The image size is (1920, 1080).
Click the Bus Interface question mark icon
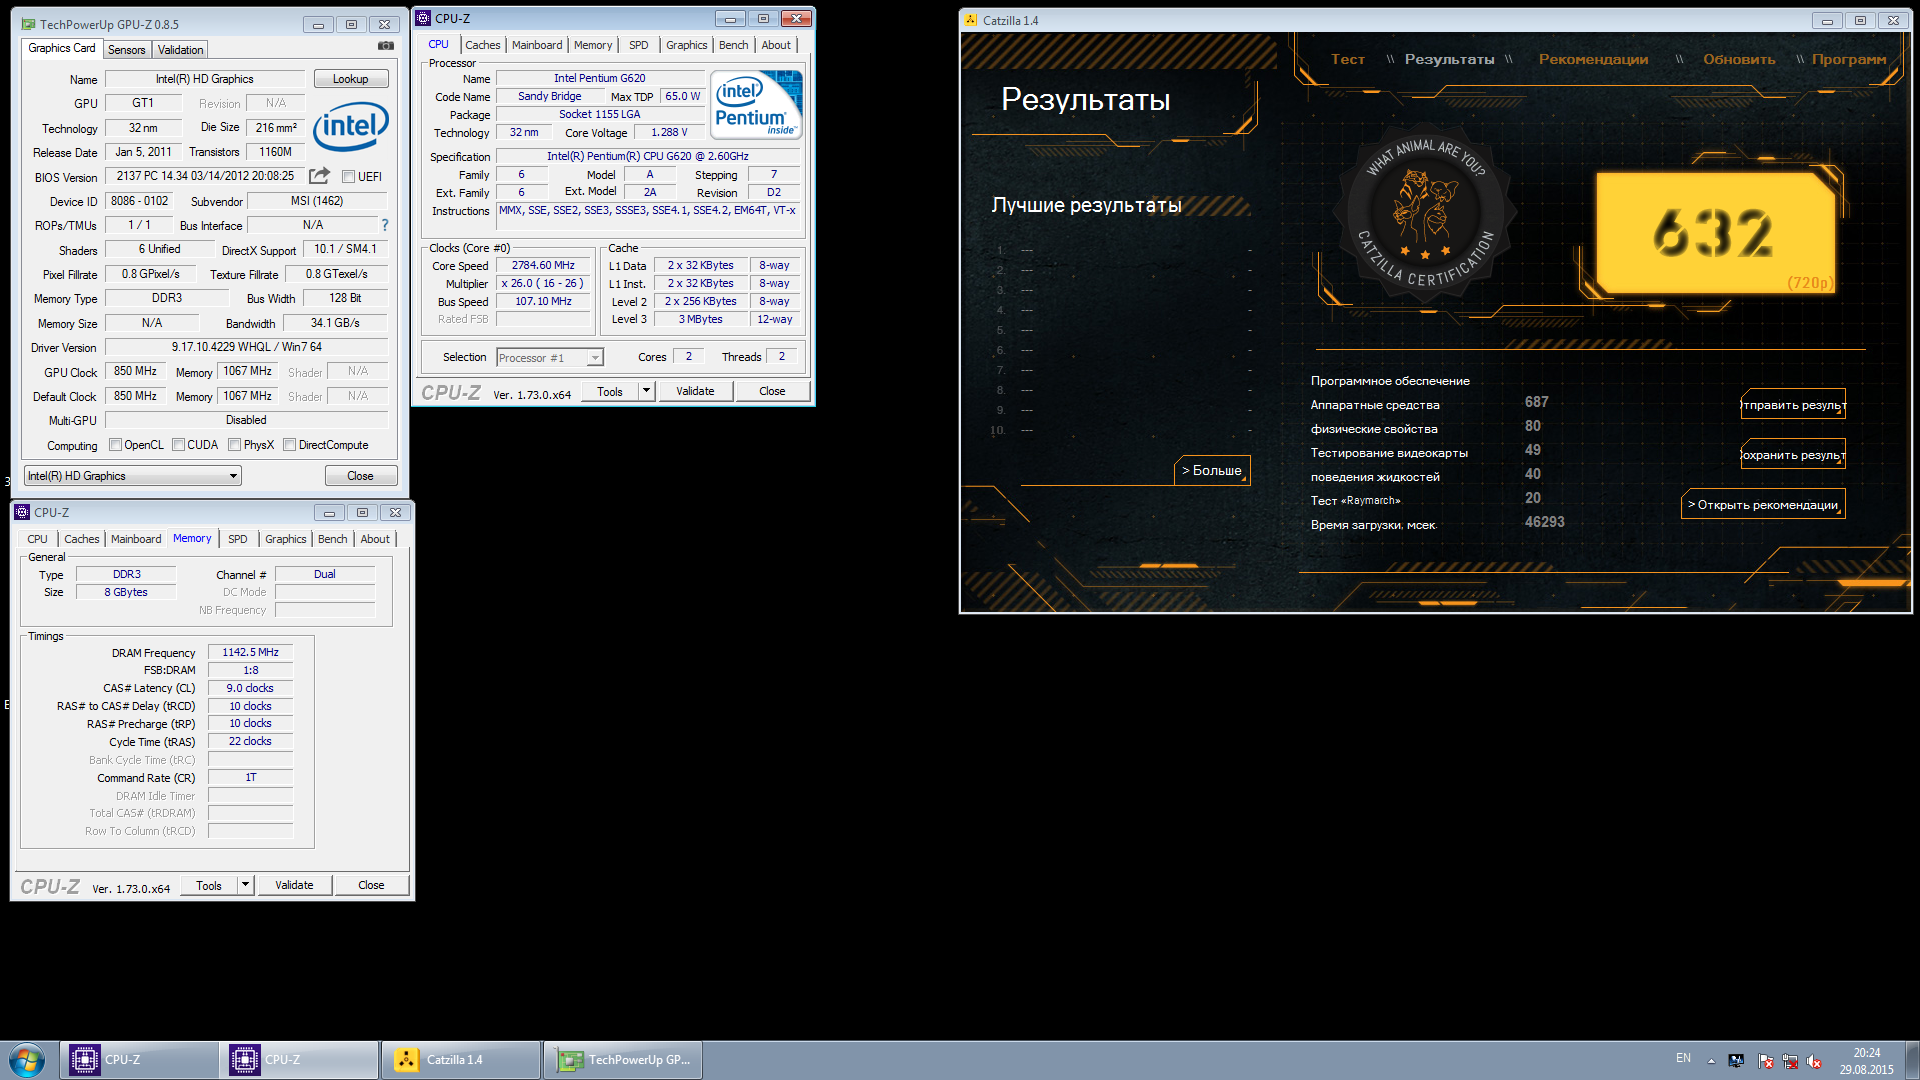385,225
